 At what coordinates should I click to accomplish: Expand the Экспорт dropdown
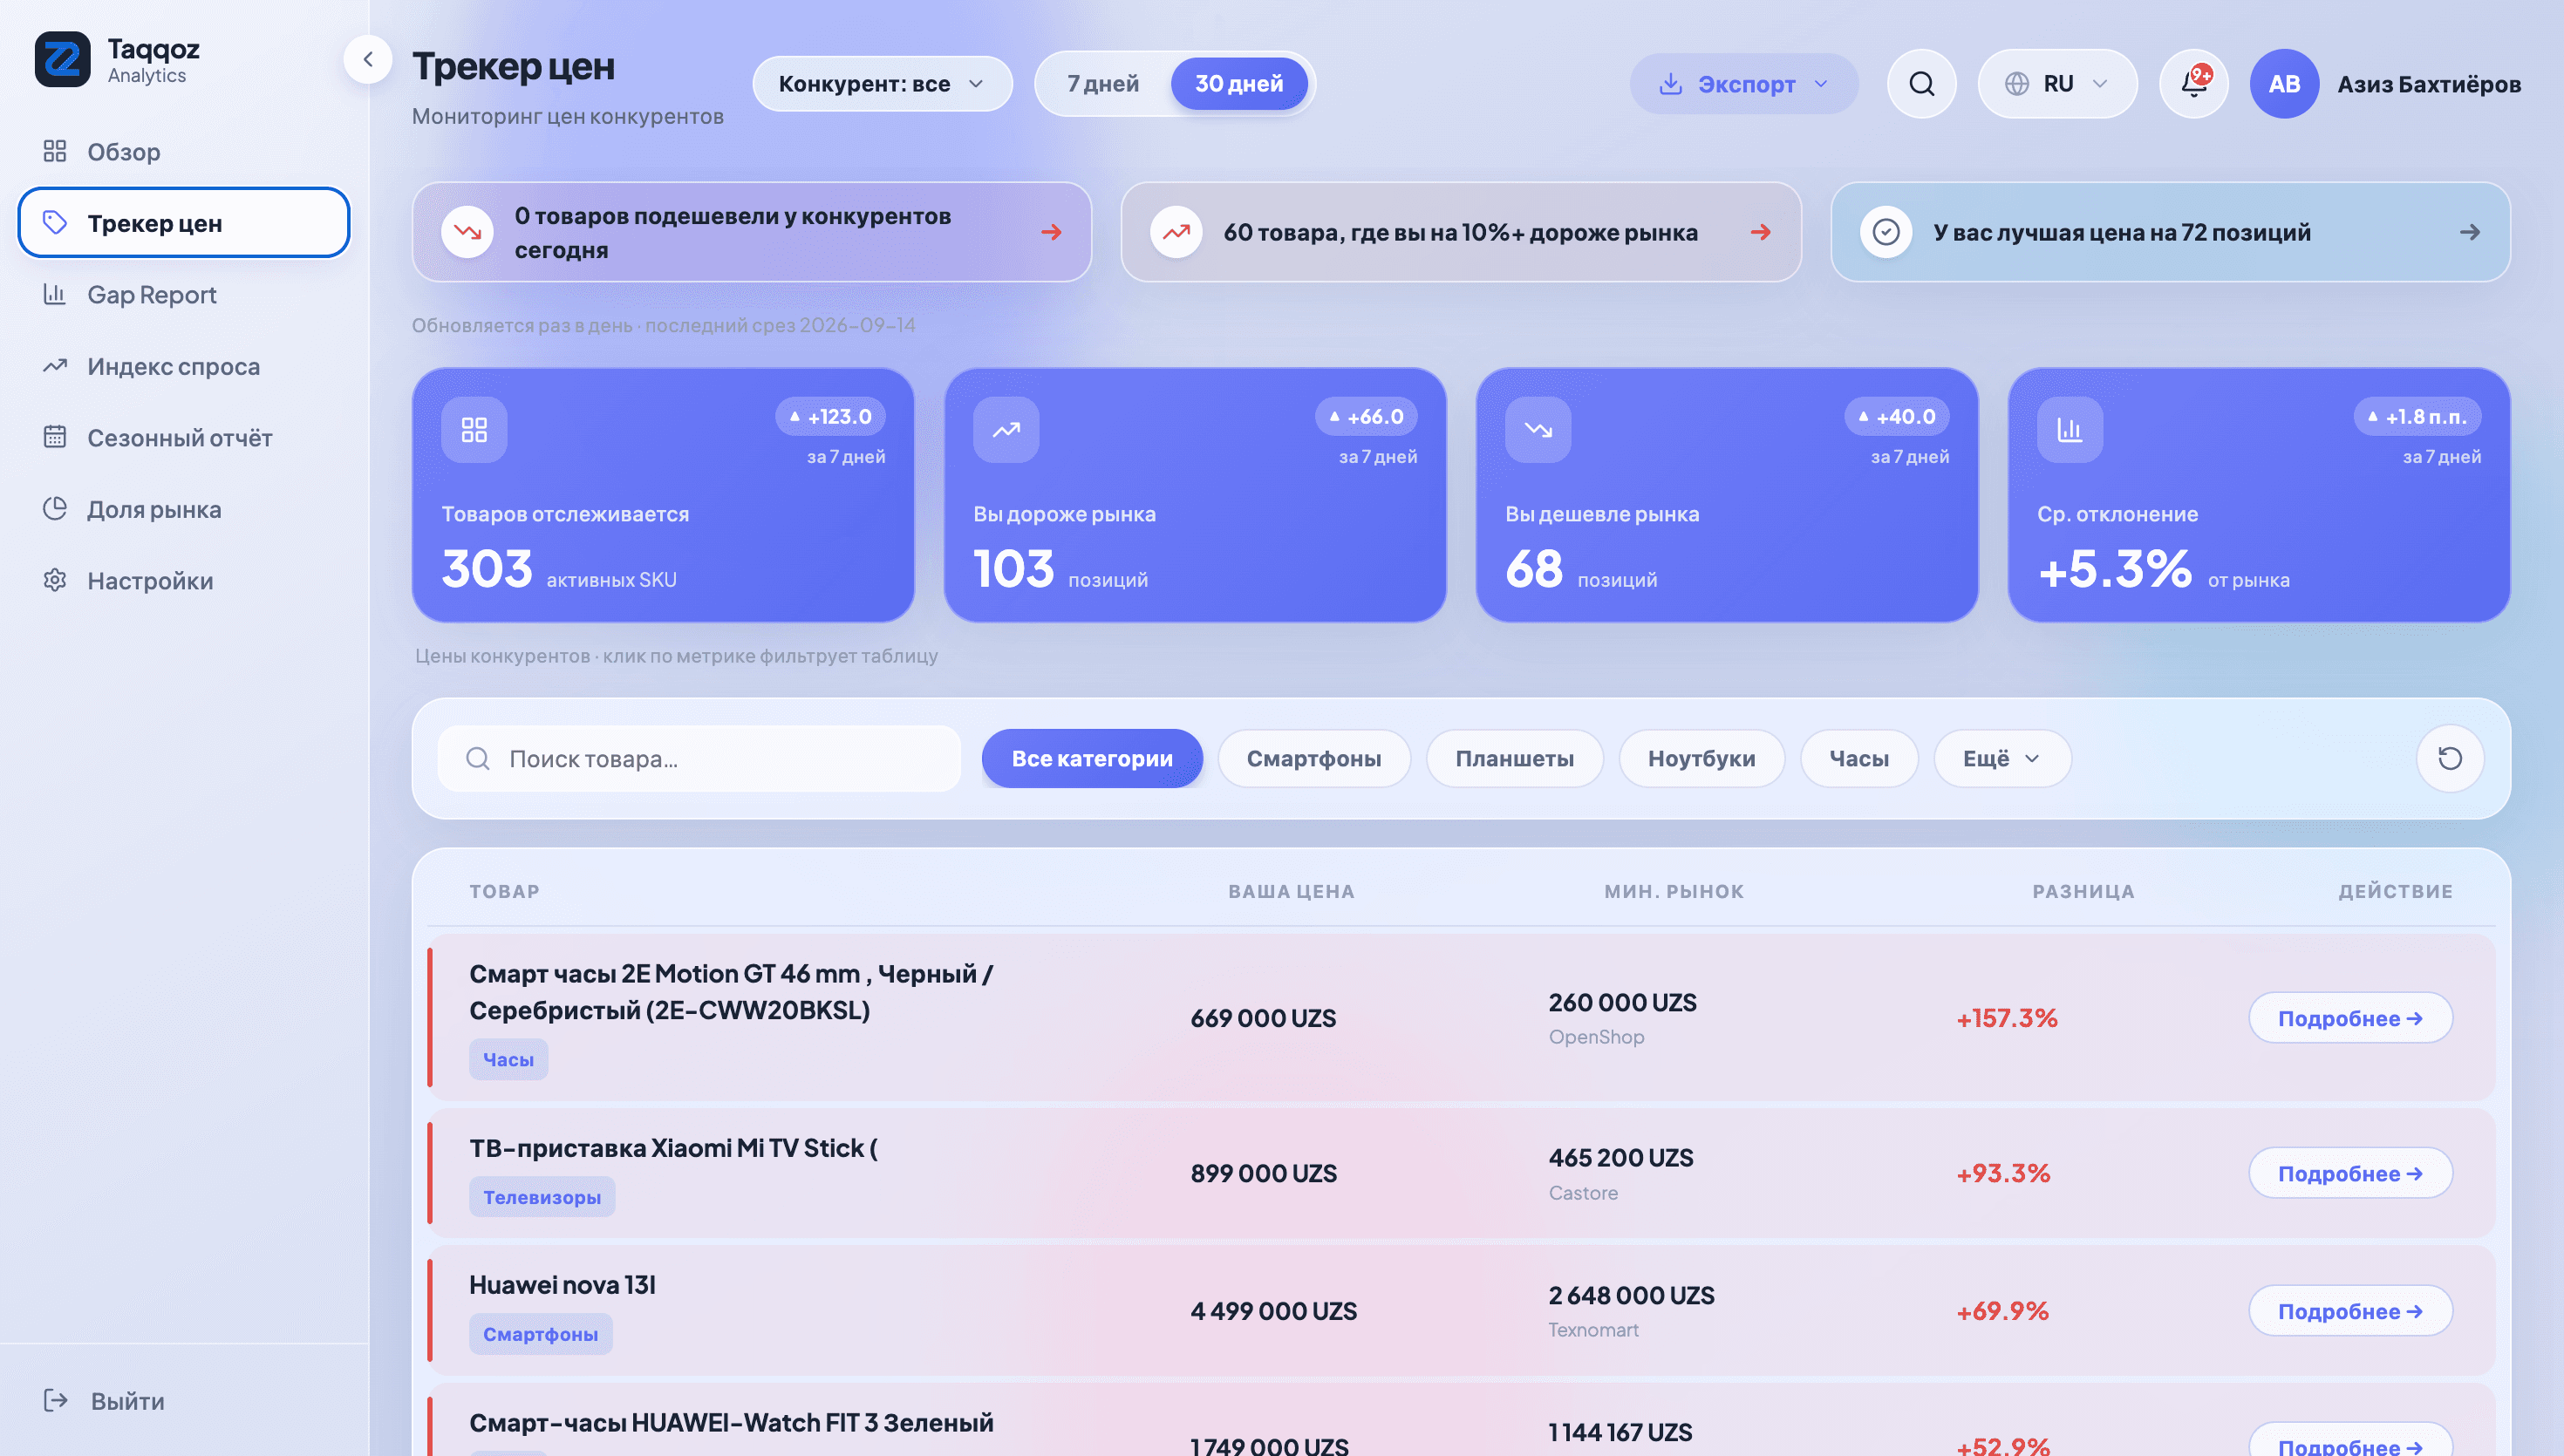tap(1744, 84)
